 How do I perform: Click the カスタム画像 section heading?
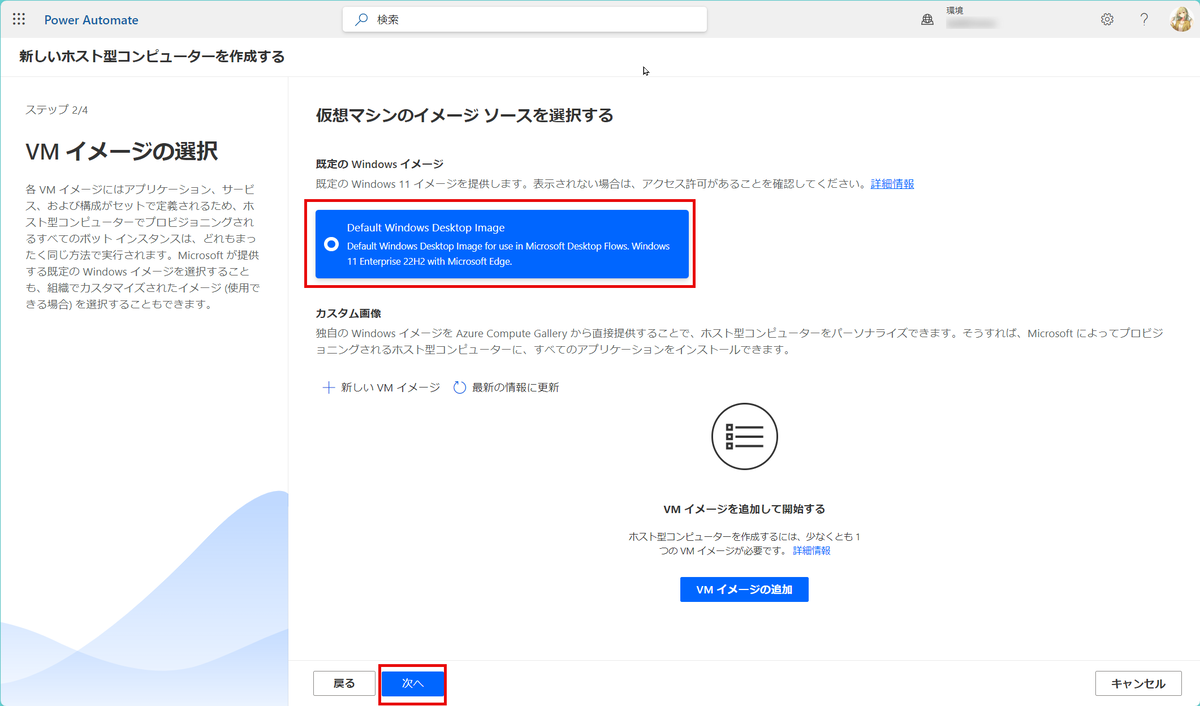(349, 313)
